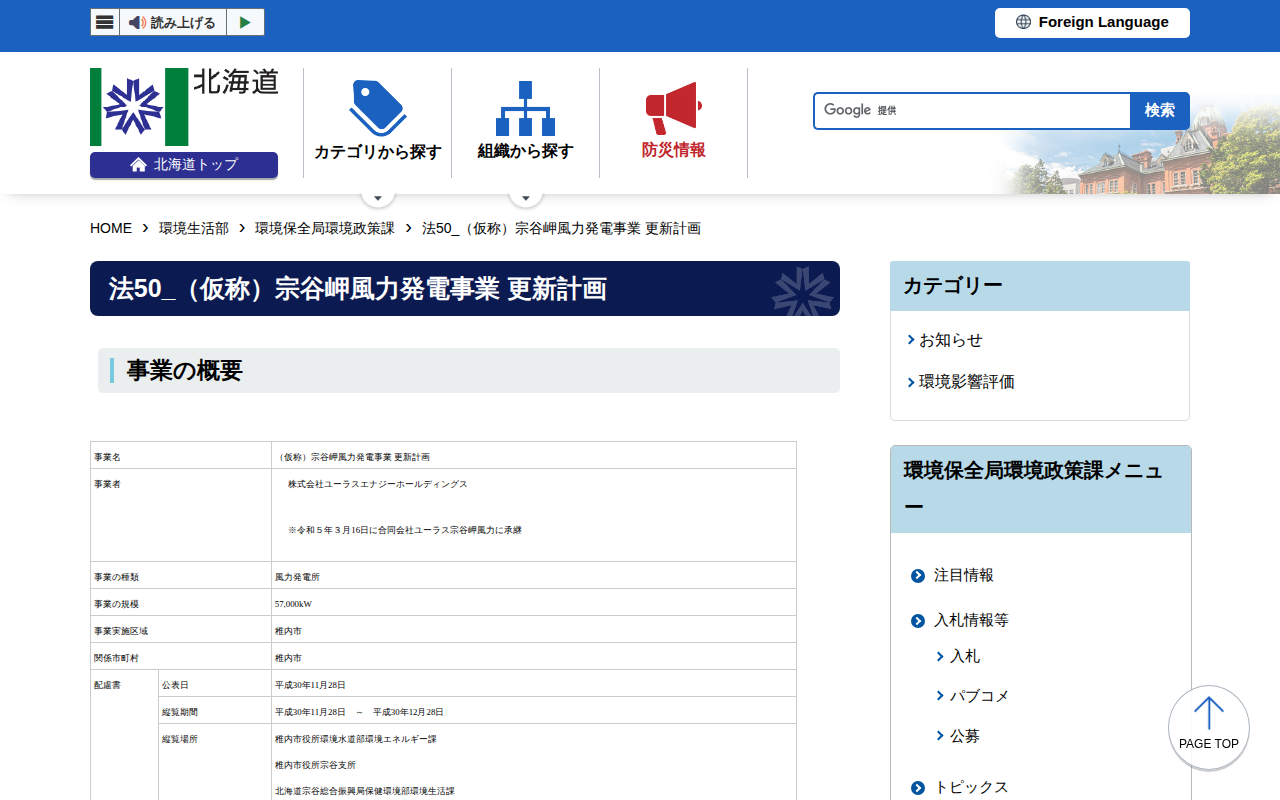Click the 読み上げる speaker button

coord(173,22)
